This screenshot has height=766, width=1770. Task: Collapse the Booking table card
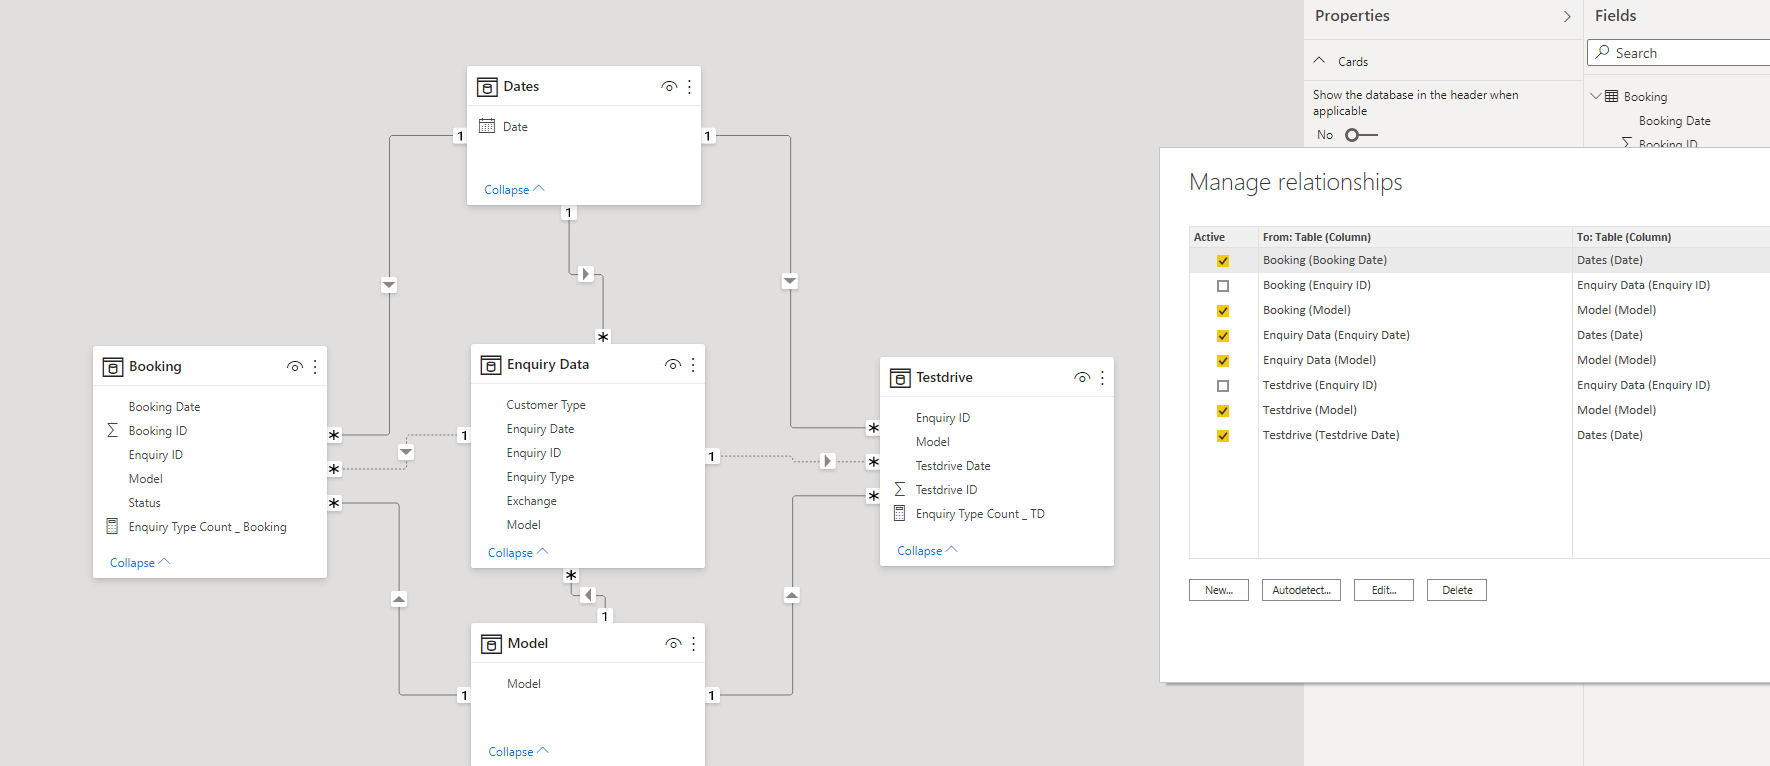click(x=140, y=563)
